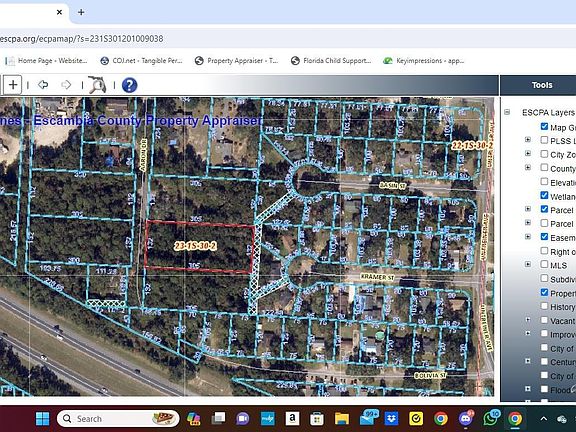
Task: Expand the Easements layer node
Action: 528,237
